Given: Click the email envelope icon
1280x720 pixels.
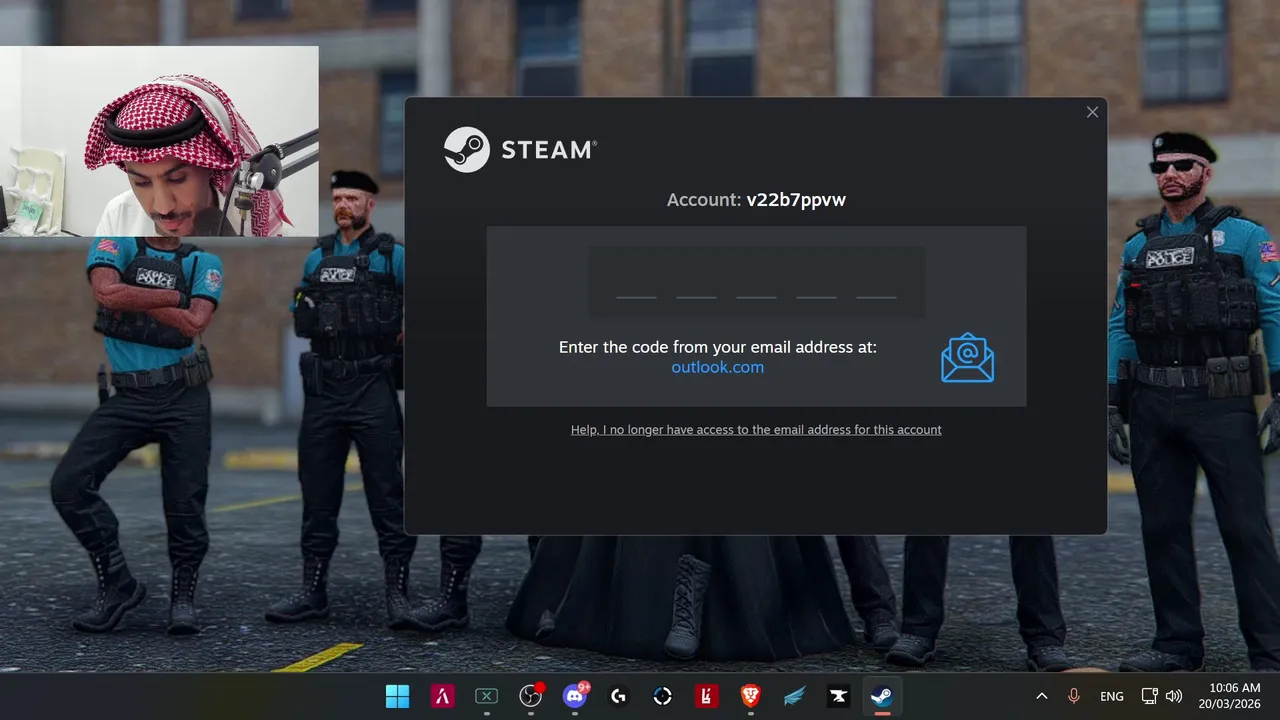Looking at the screenshot, I should [x=967, y=357].
